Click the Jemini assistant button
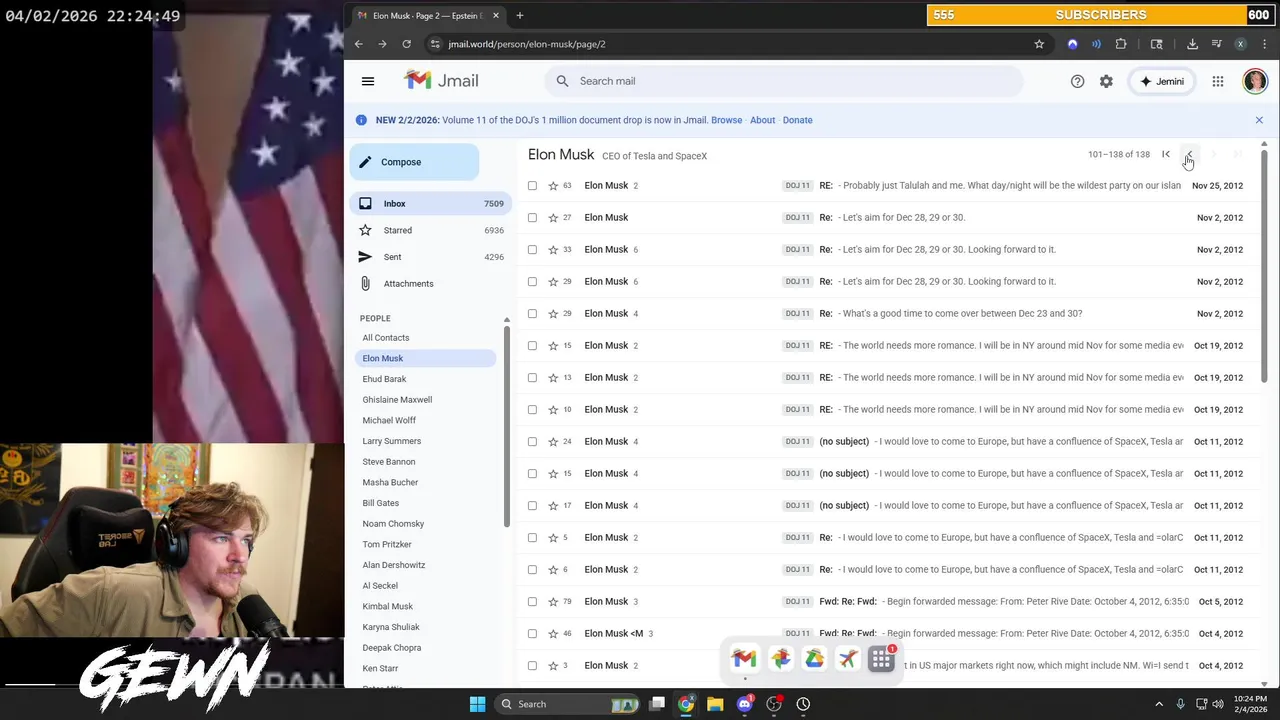The width and height of the screenshot is (1280, 720). click(1161, 81)
